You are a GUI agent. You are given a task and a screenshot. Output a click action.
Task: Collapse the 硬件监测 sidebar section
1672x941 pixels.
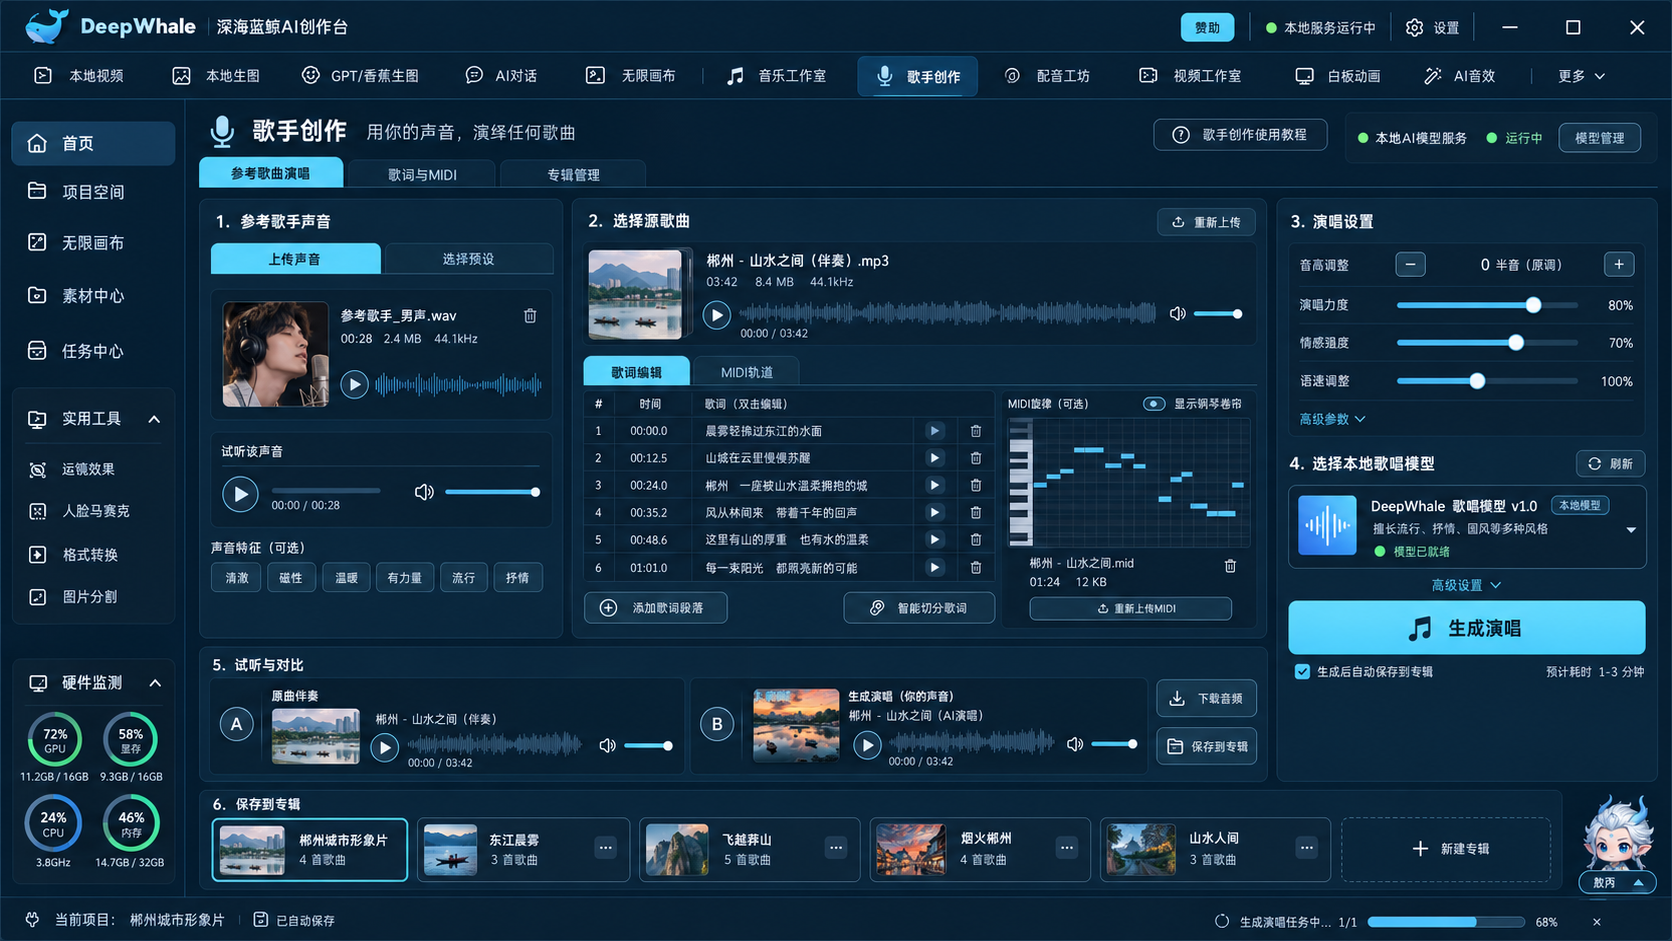point(155,683)
